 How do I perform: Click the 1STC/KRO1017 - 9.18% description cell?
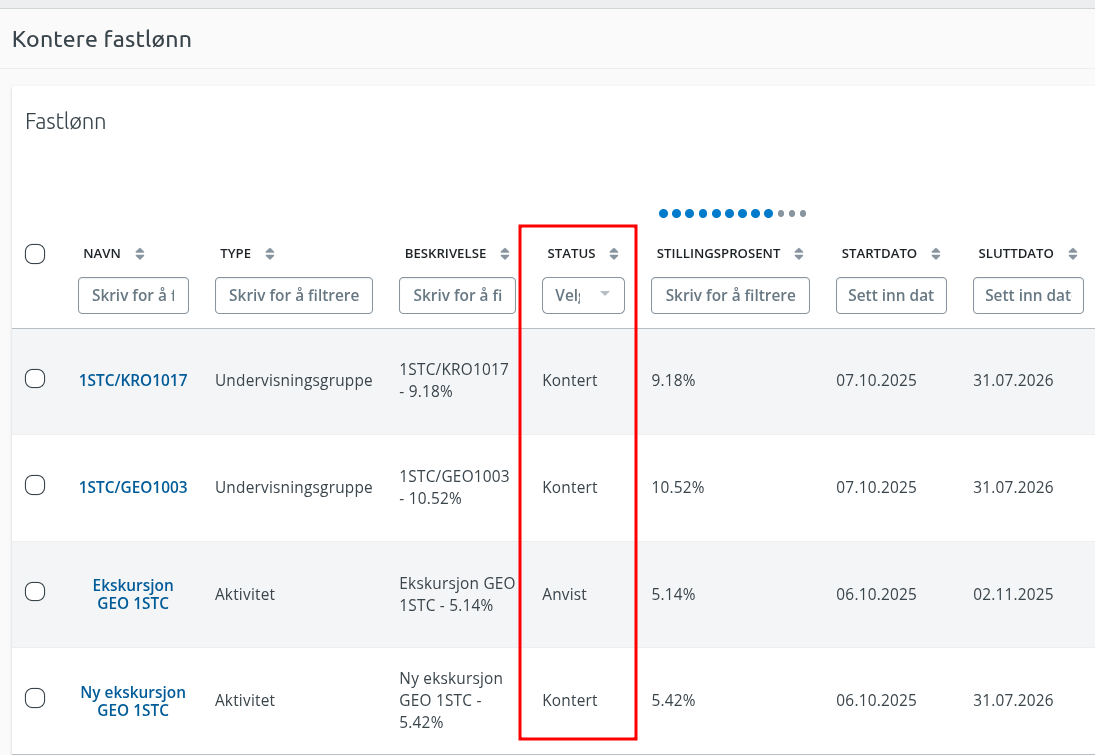point(454,381)
